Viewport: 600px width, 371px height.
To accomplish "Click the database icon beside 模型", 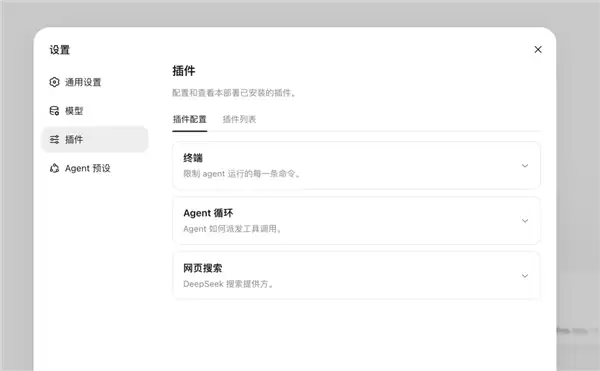I will pyautogui.click(x=54, y=111).
